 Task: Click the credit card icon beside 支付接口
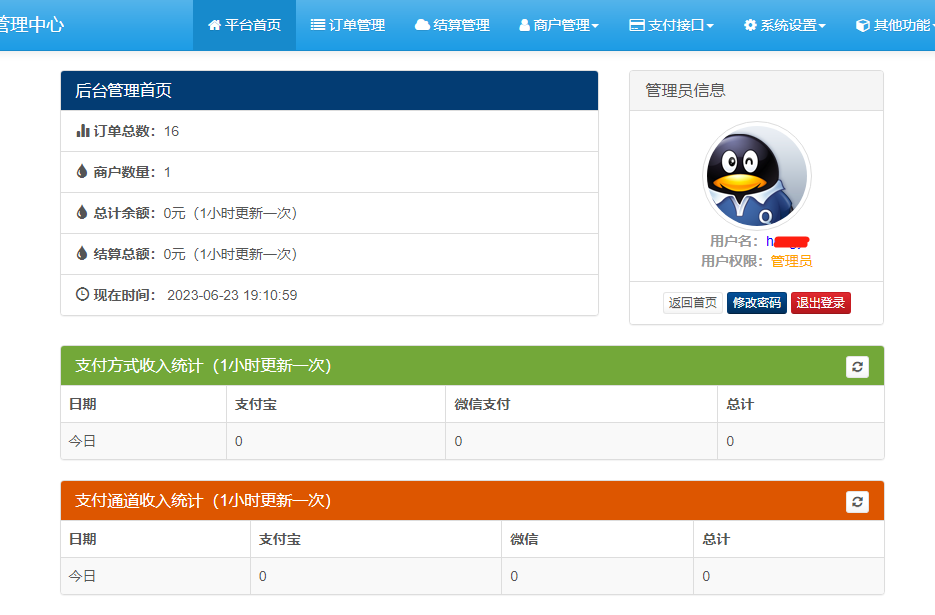636,25
